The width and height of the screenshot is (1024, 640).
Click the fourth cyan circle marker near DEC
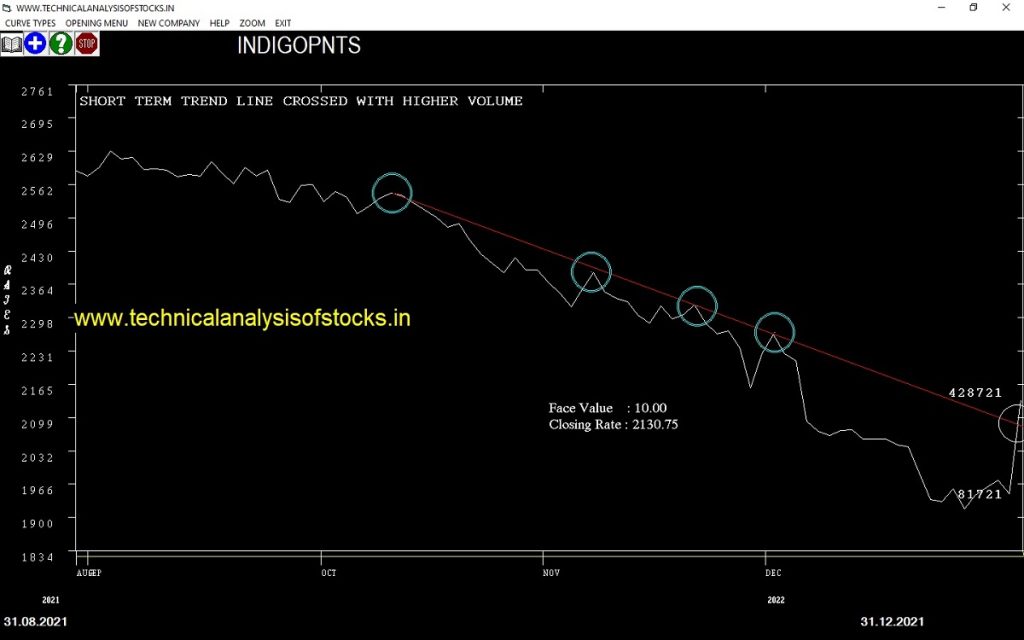pyautogui.click(x=774, y=332)
